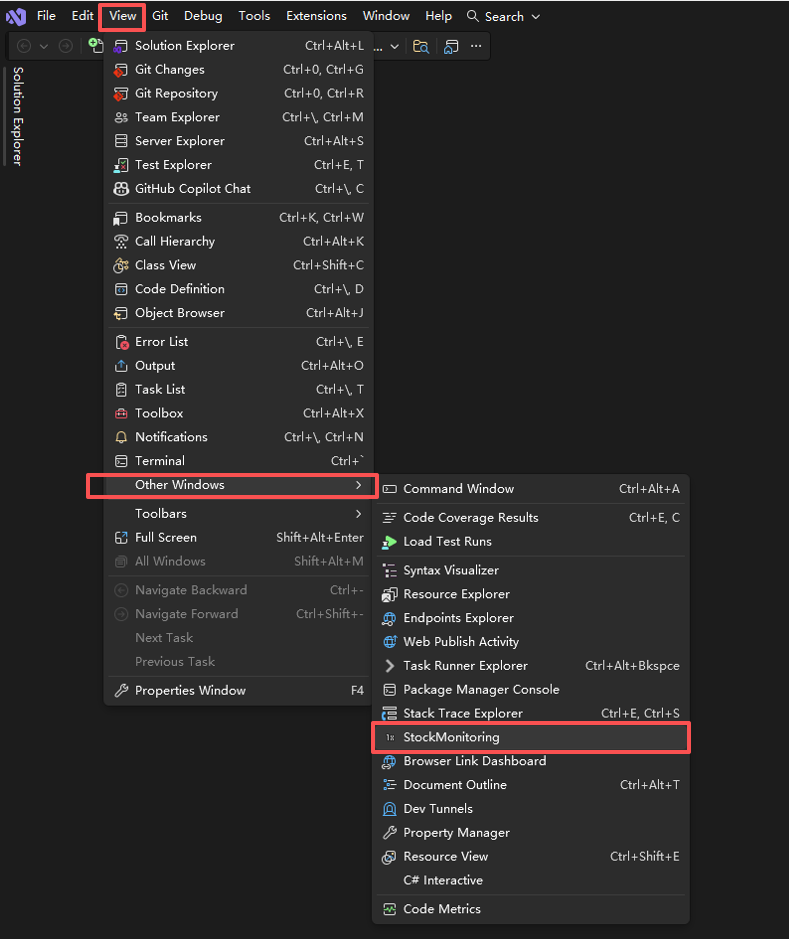
Task: Select Web Publish Activity entry
Action: (531, 642)
